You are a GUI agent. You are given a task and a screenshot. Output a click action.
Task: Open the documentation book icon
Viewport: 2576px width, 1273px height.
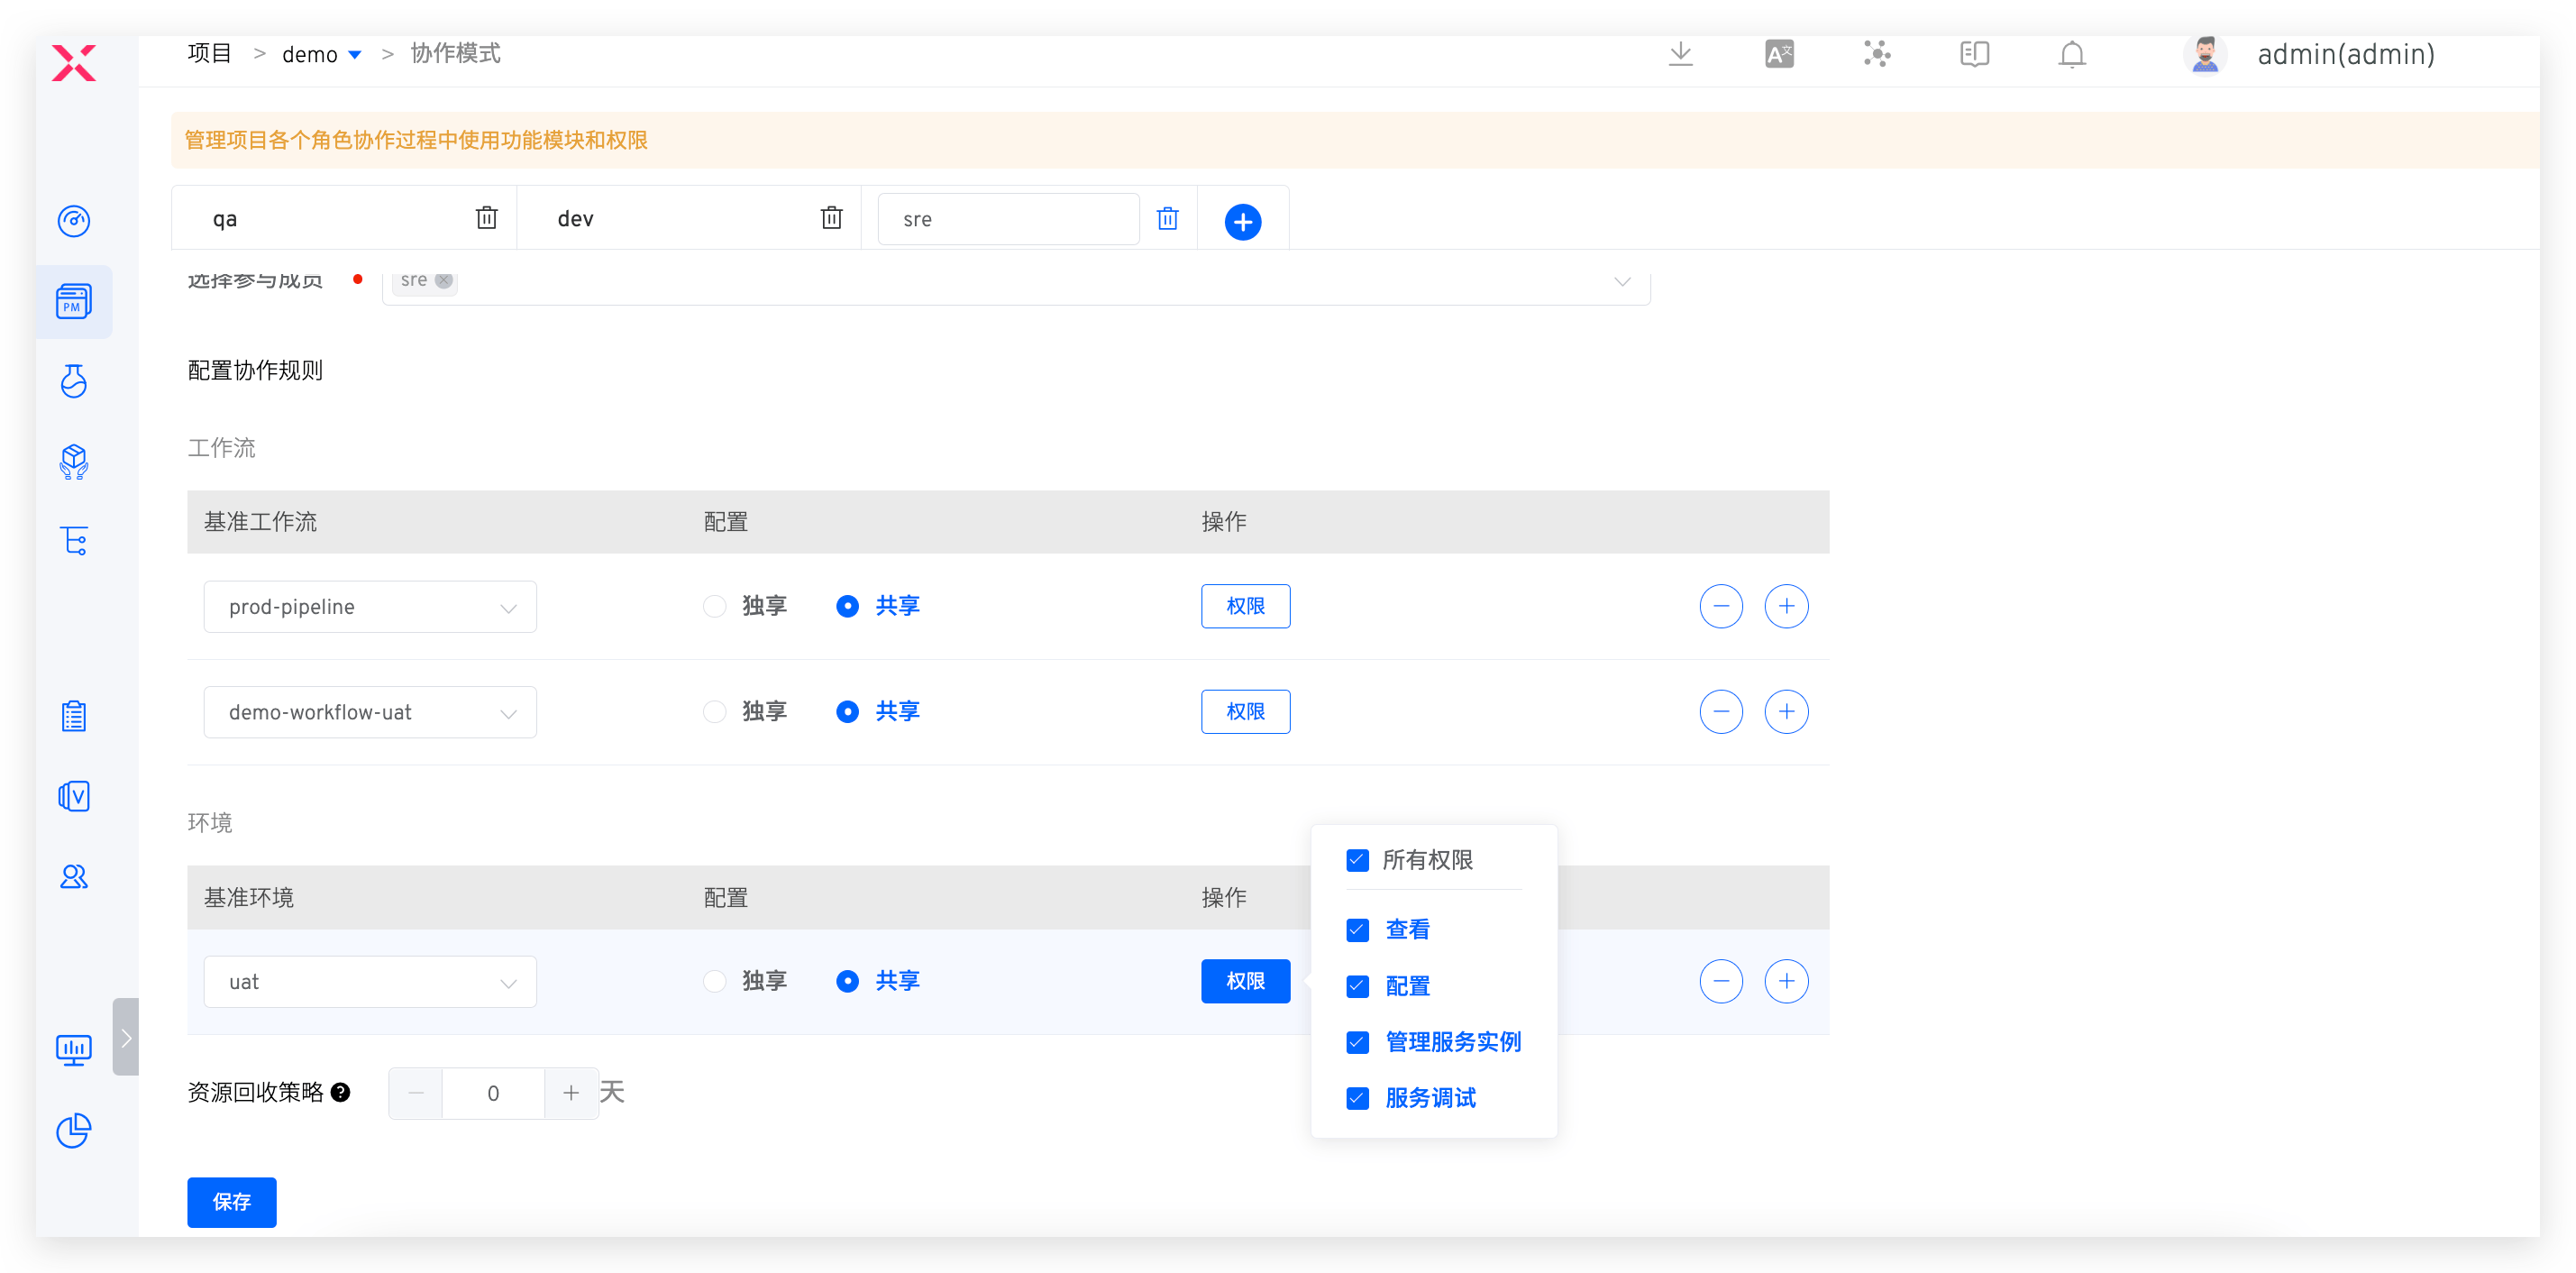click(x=1974, y=54)
